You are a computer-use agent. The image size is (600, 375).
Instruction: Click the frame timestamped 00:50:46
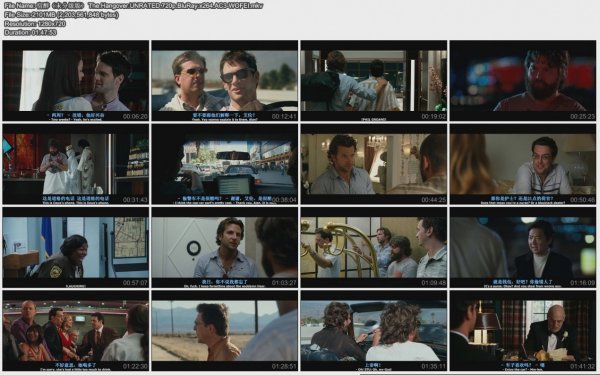pyautogui.click(x=523, y=164)
